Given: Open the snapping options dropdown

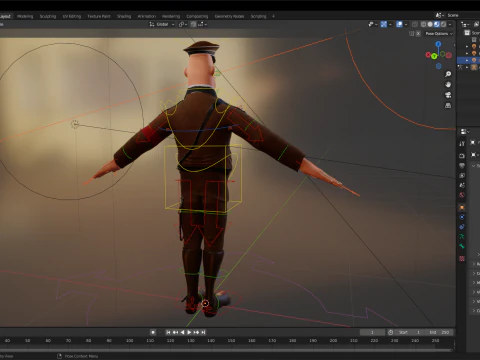Looking at the screenshot, I should click(203, 24).
